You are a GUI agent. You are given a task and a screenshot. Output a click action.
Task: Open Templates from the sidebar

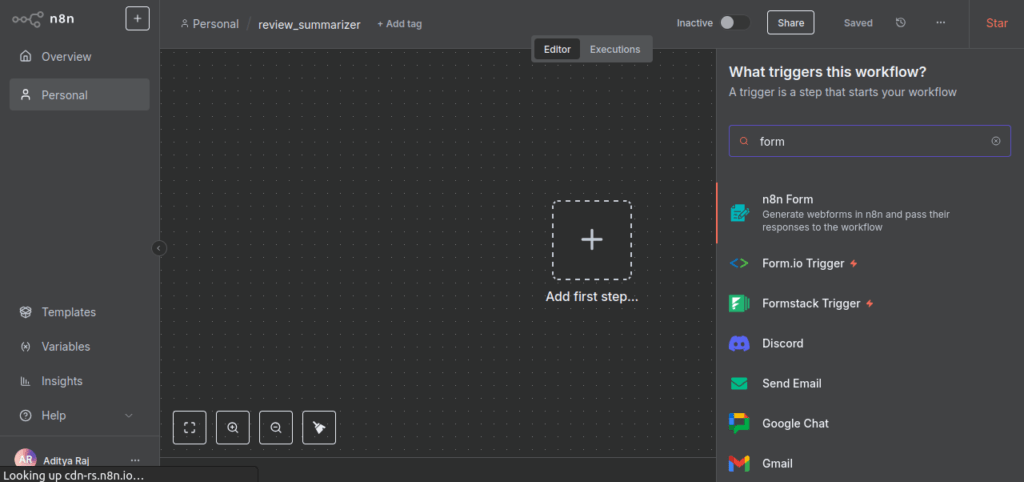coord(68,312)
